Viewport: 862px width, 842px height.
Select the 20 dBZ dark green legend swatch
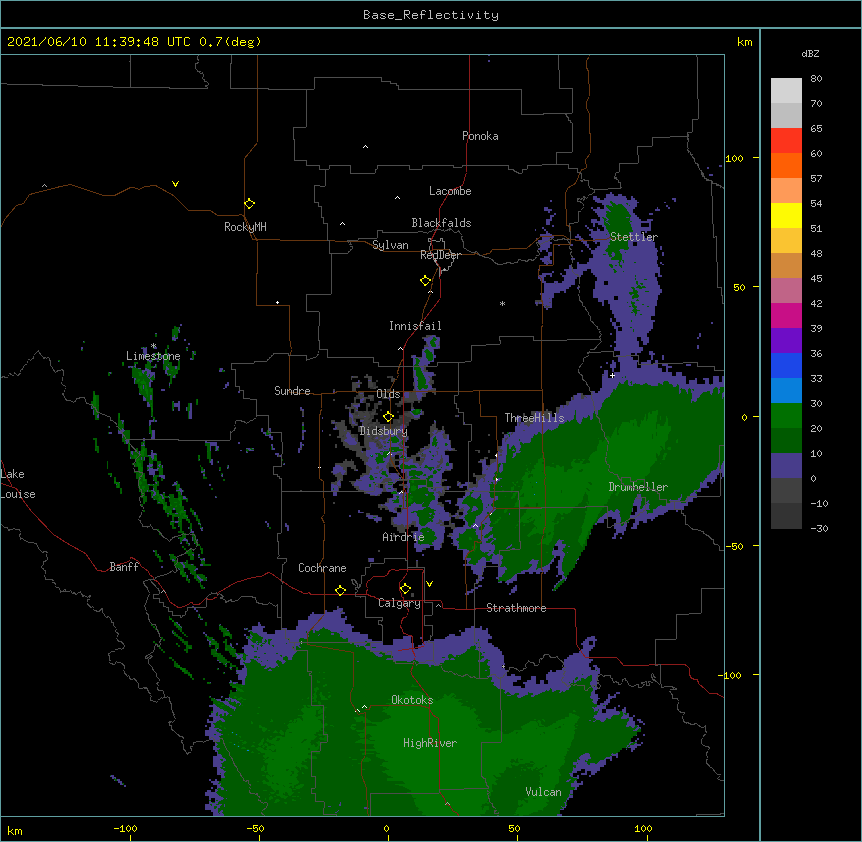[786, 440]
